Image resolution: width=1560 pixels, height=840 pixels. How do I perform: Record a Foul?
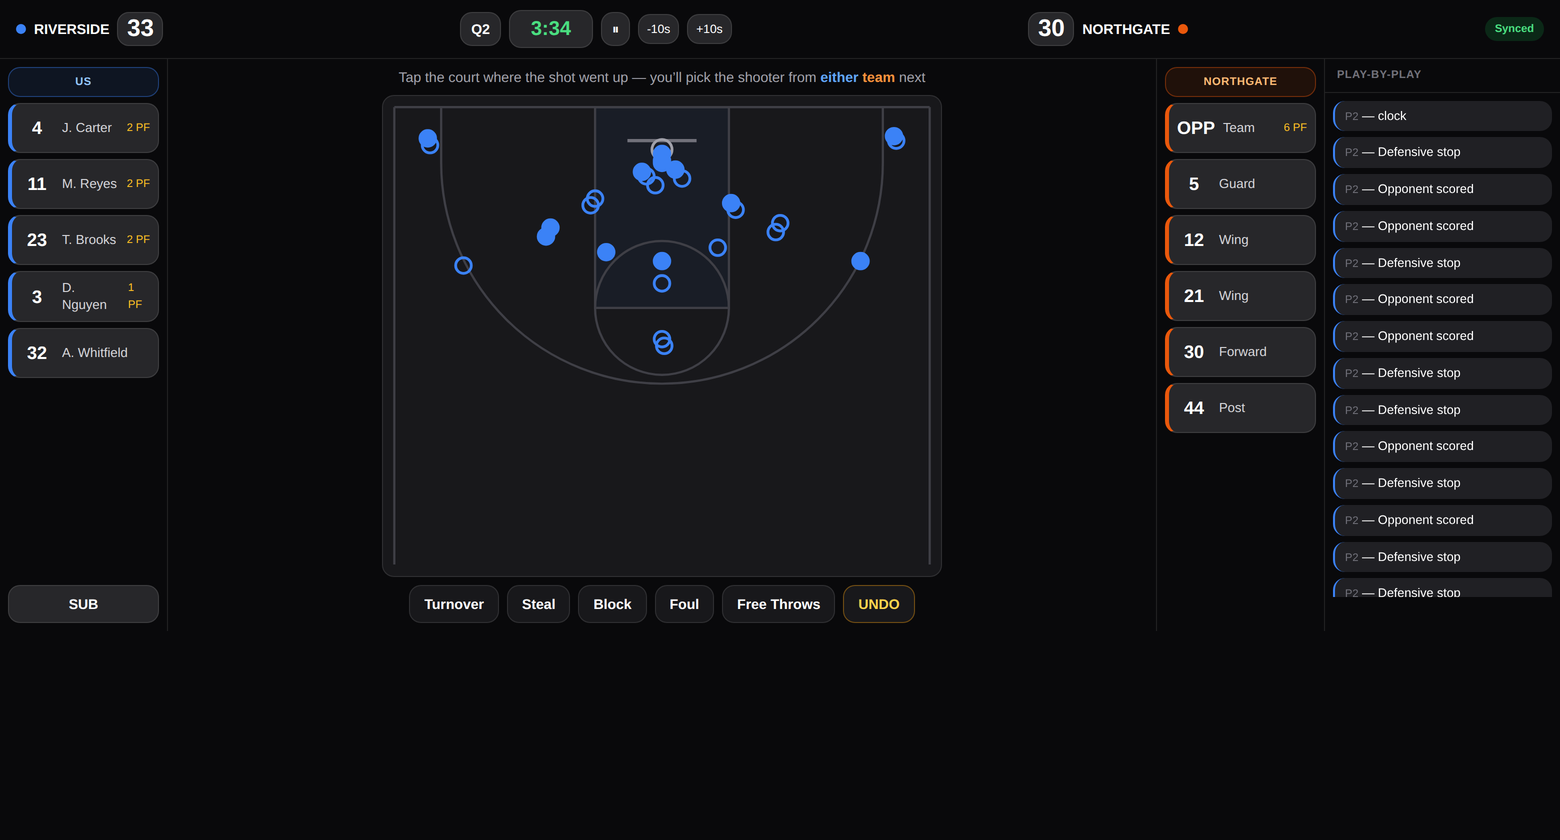pos(684,604)
